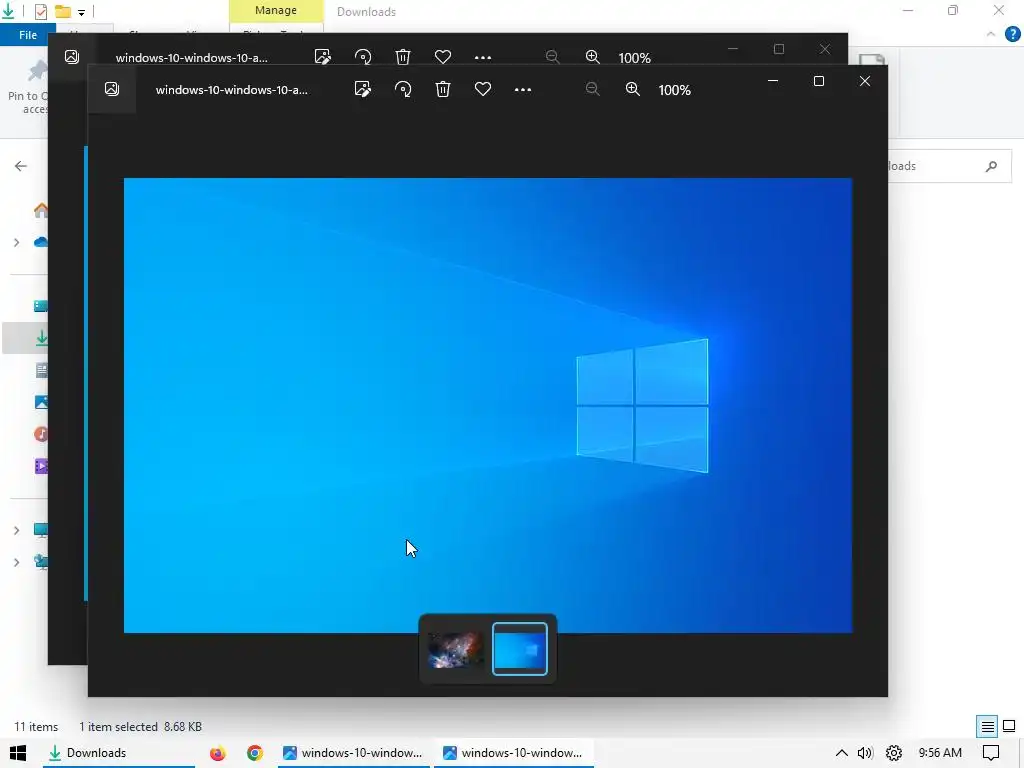Image resolution: width=1024 pixels, height=768 pixels.
Task: Click the 9:56 AM taskbar clock
Action: coord(940,753)
